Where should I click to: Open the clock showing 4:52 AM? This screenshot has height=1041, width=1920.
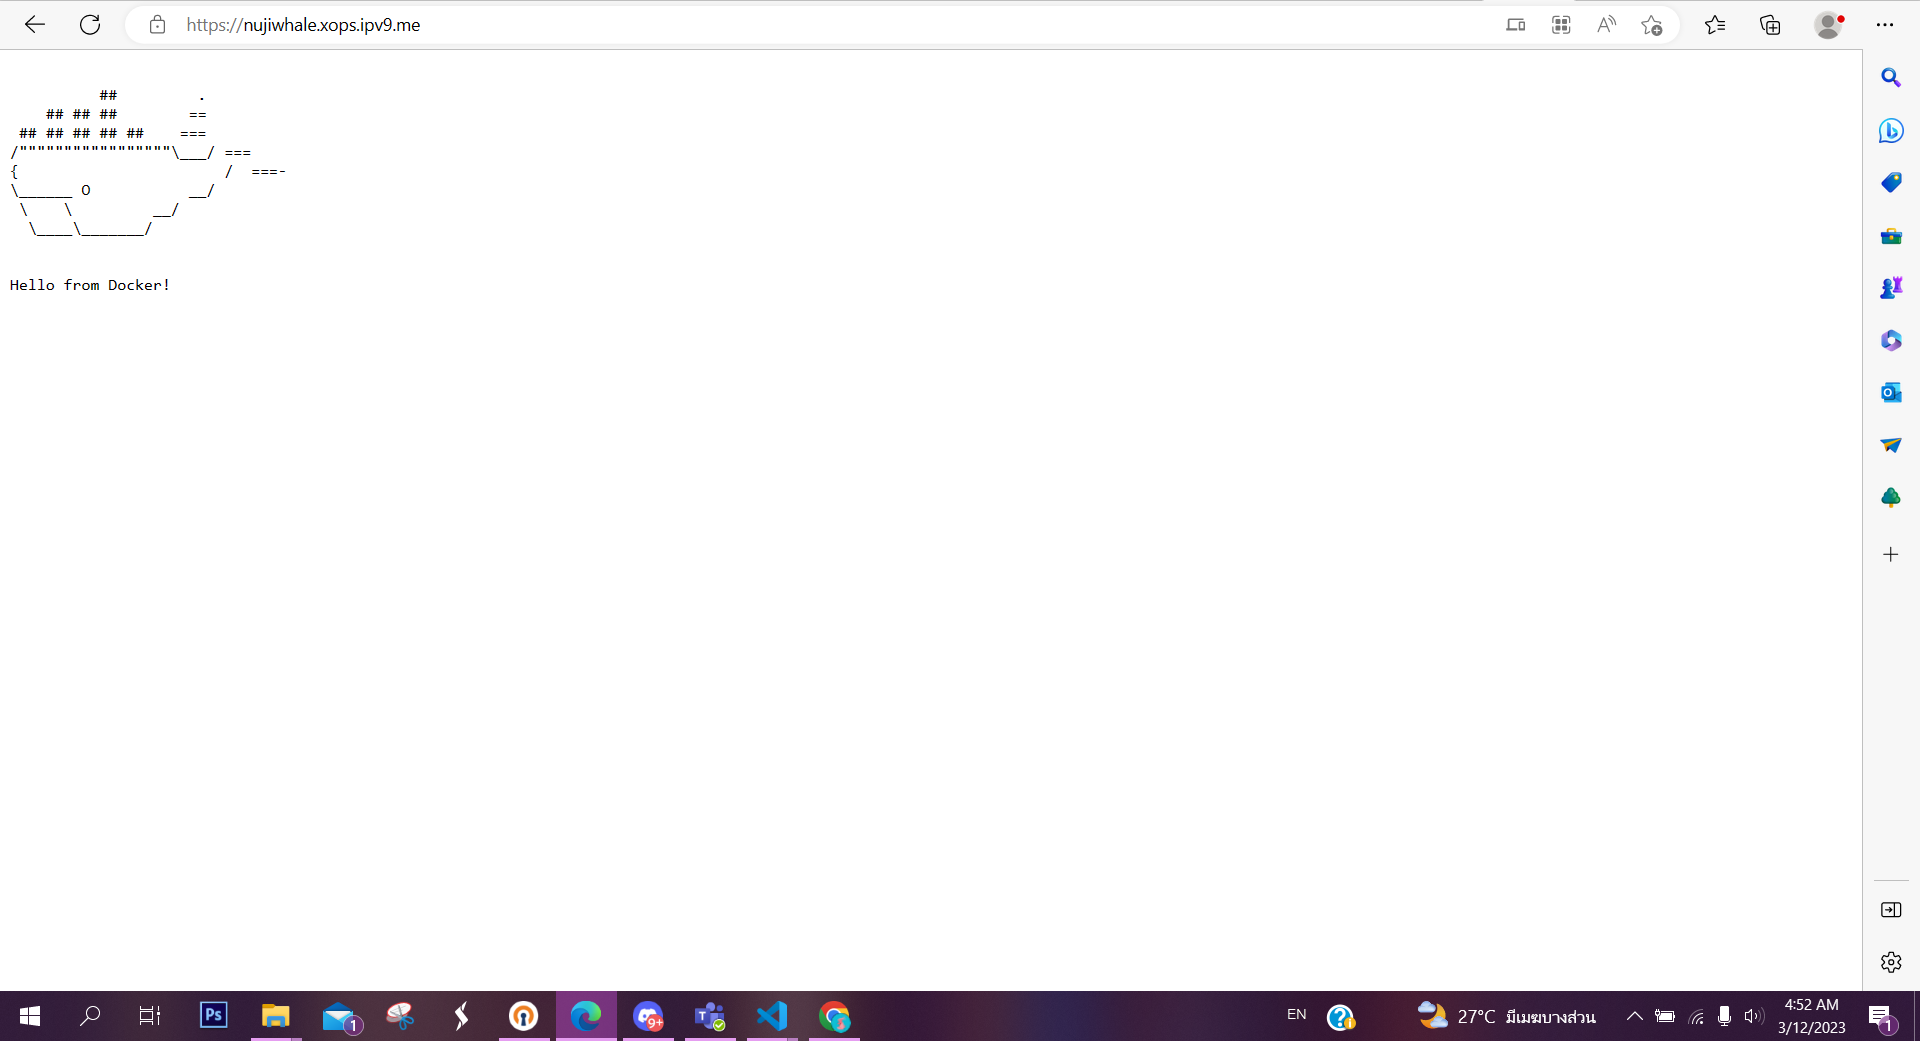1811,1016
